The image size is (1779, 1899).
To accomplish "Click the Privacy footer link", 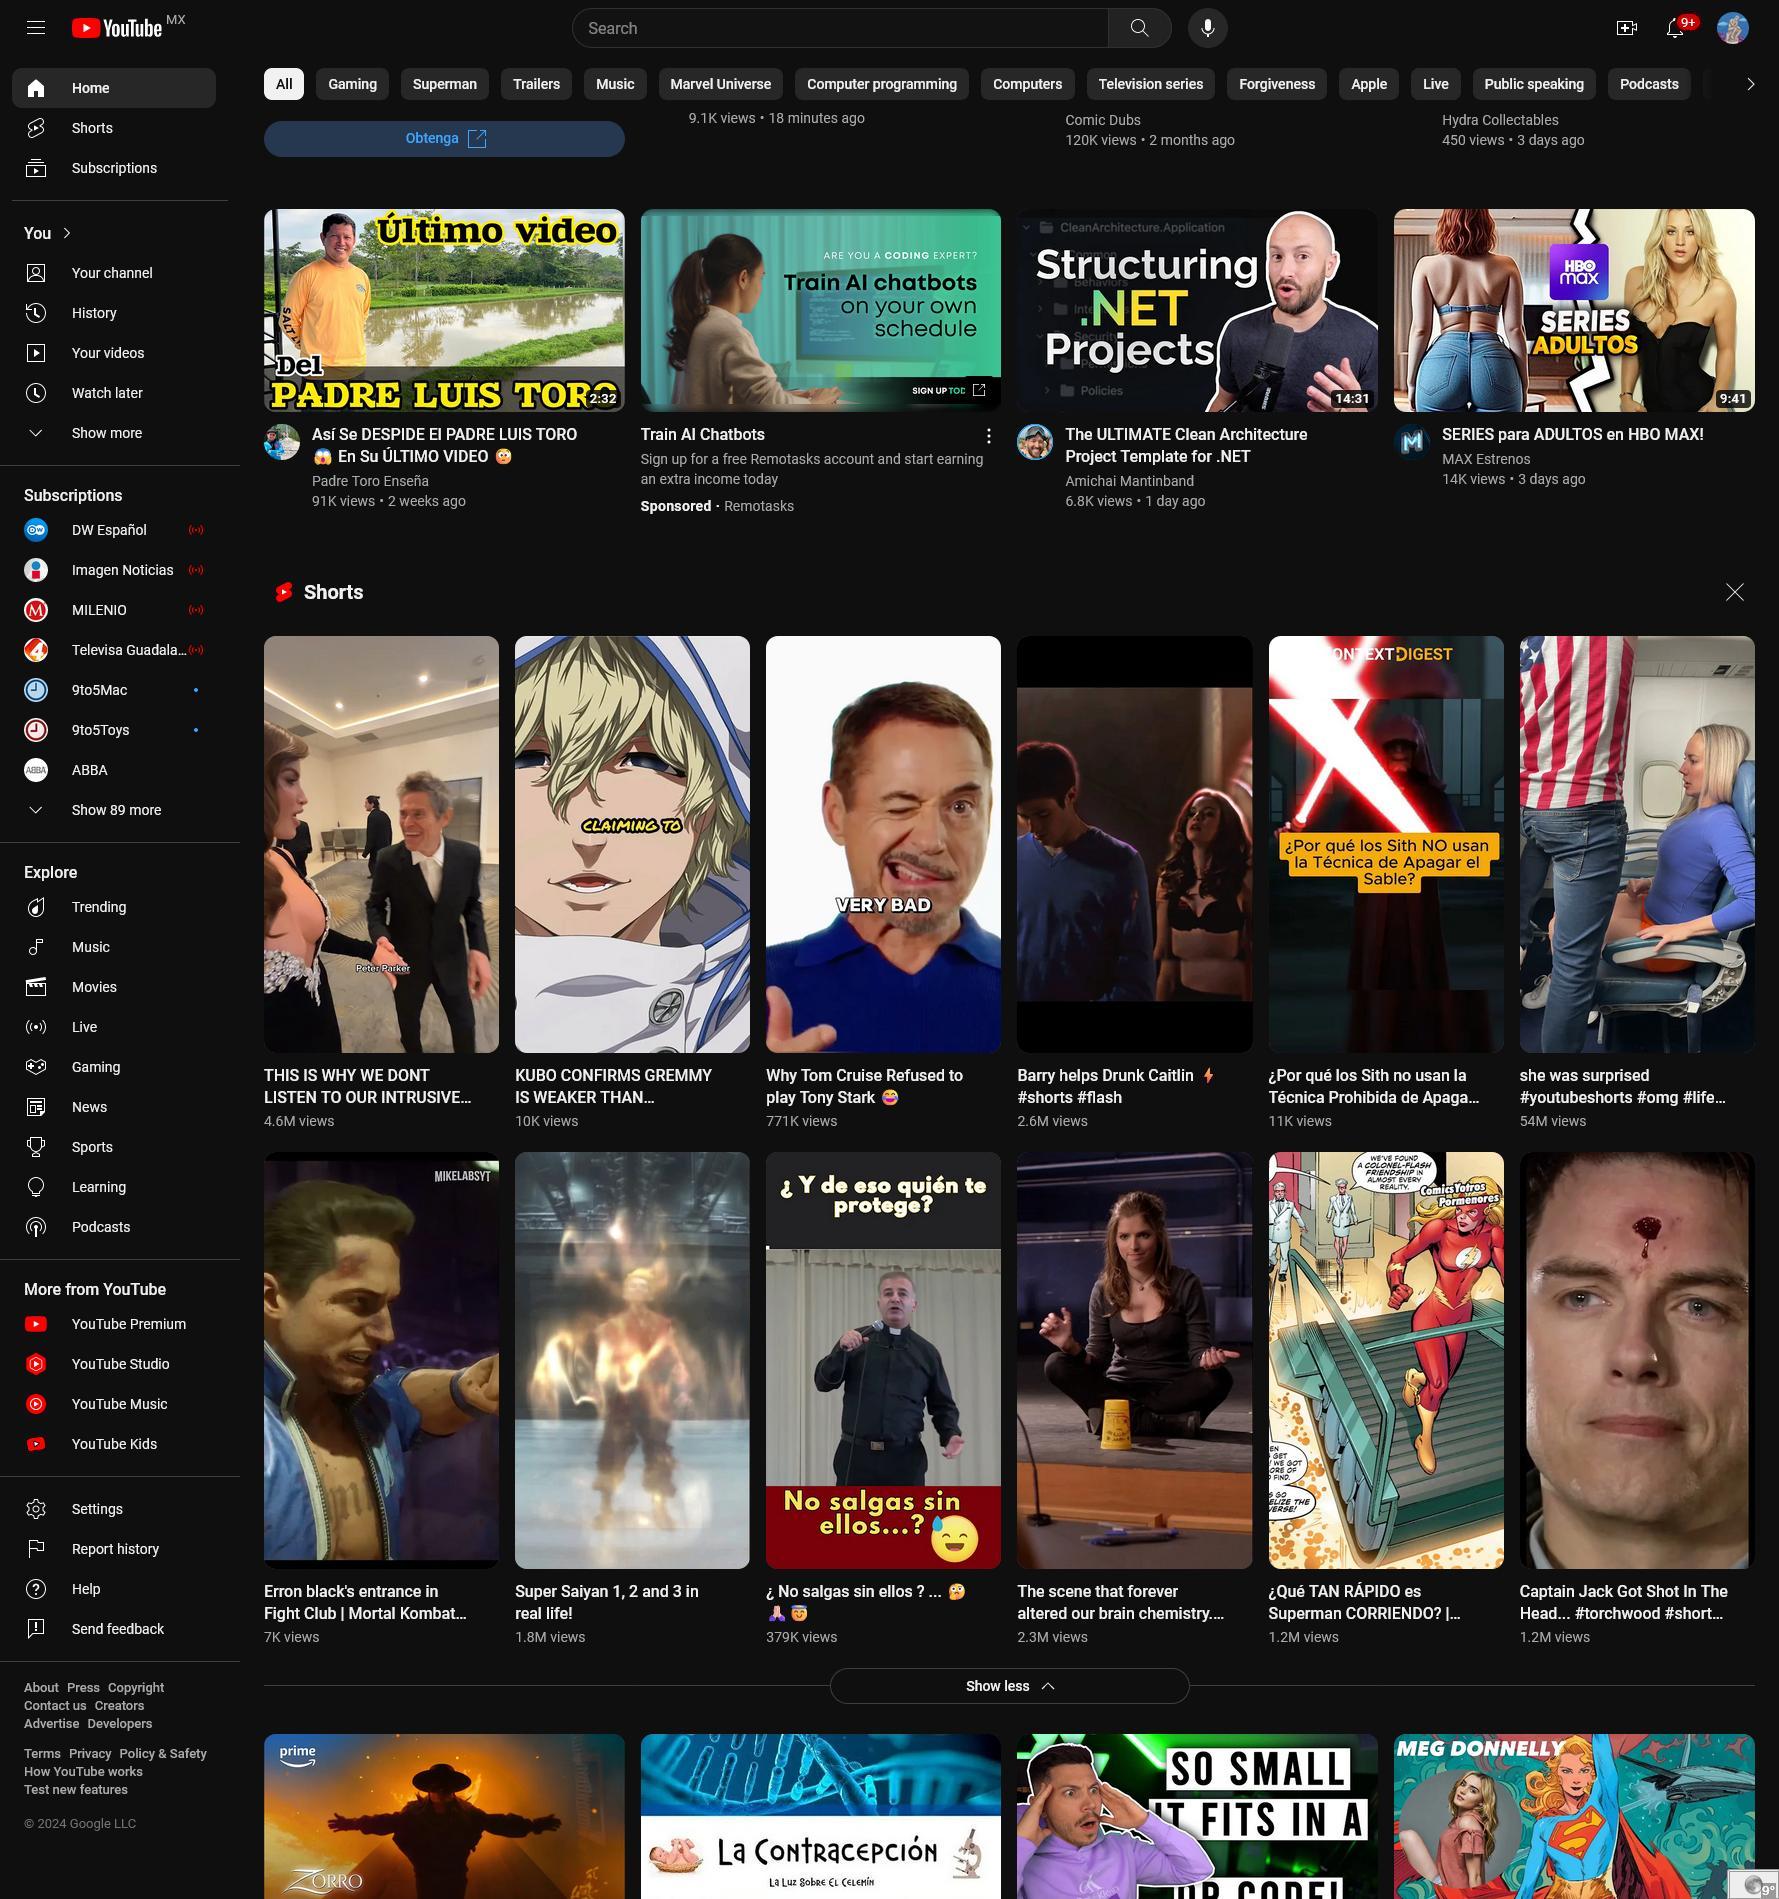I will pos(90,1754).
